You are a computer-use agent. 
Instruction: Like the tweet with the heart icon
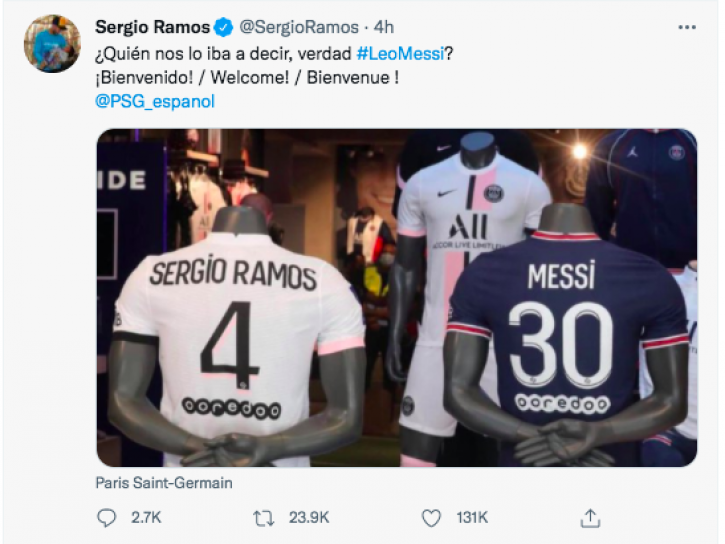point(431,517)
